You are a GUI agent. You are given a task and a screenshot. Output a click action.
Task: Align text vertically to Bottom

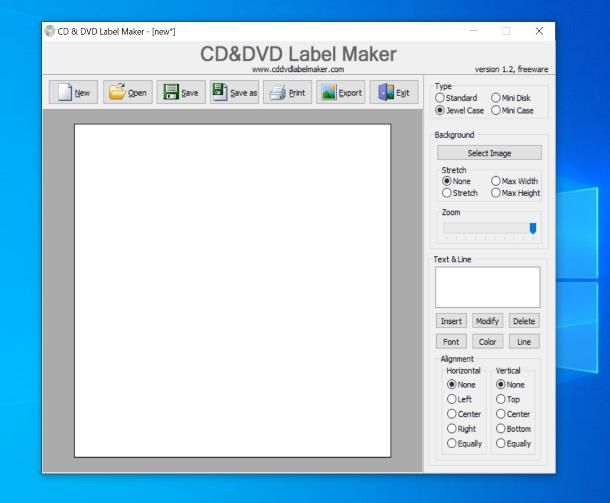coord(514,429)
